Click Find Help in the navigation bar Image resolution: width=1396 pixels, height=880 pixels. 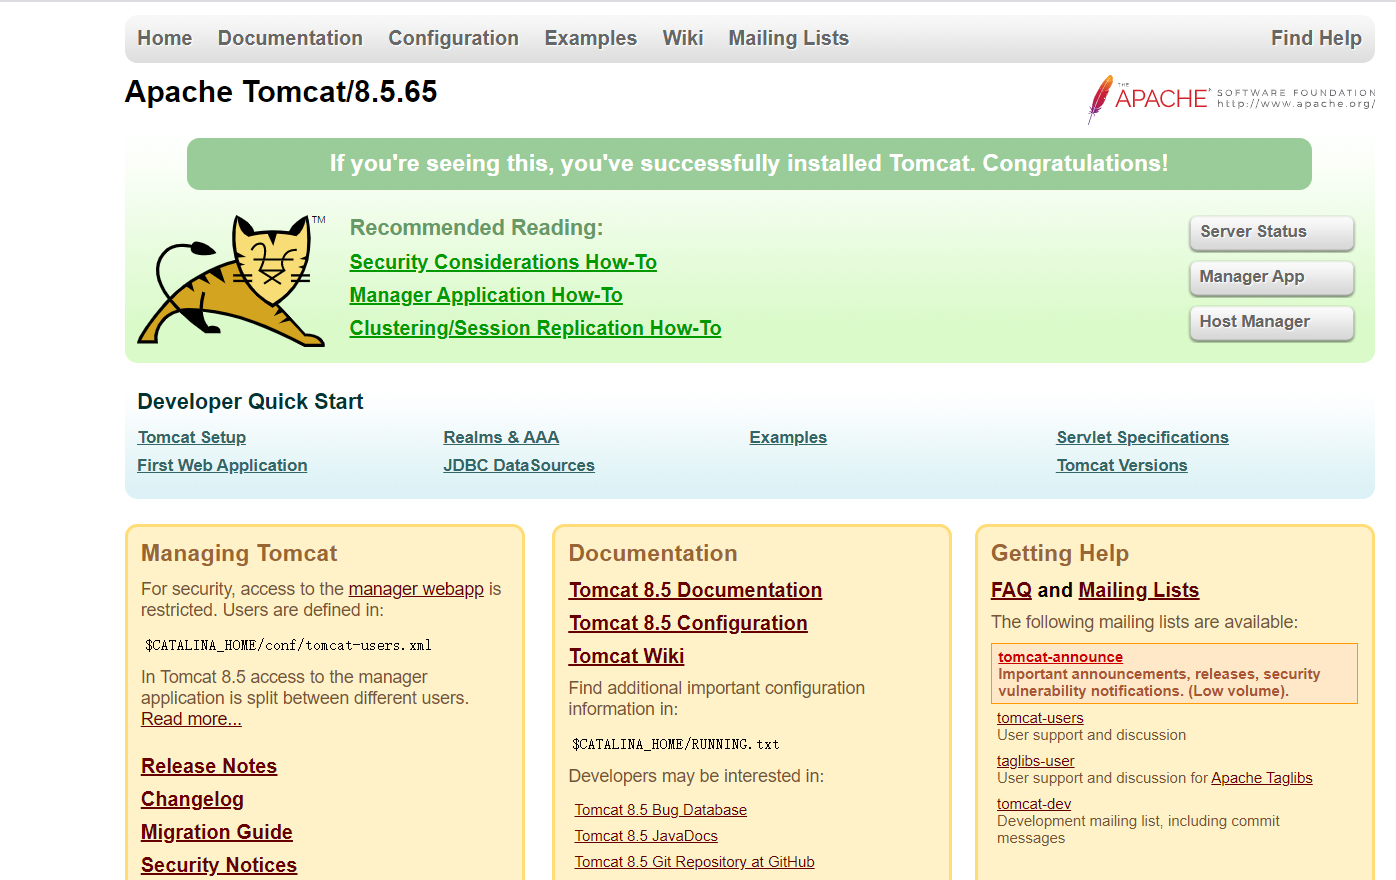click(1316, 38)
